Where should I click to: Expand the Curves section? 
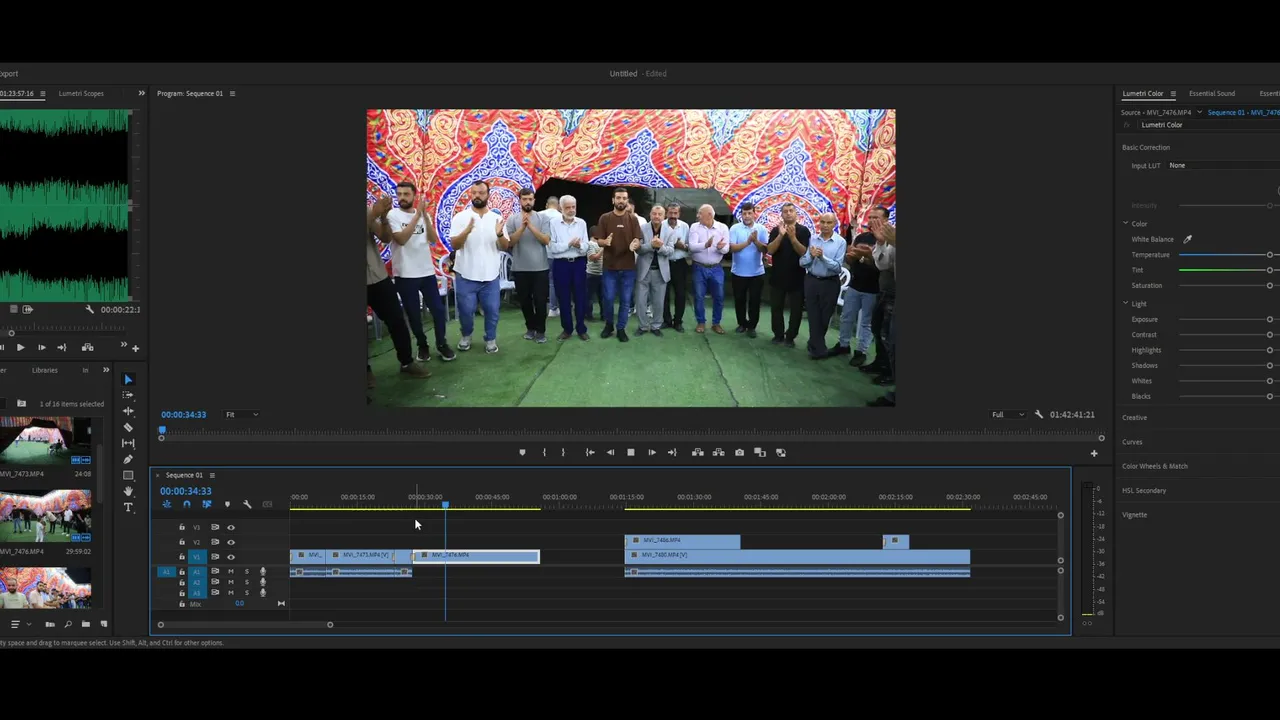pos(1132,442)
